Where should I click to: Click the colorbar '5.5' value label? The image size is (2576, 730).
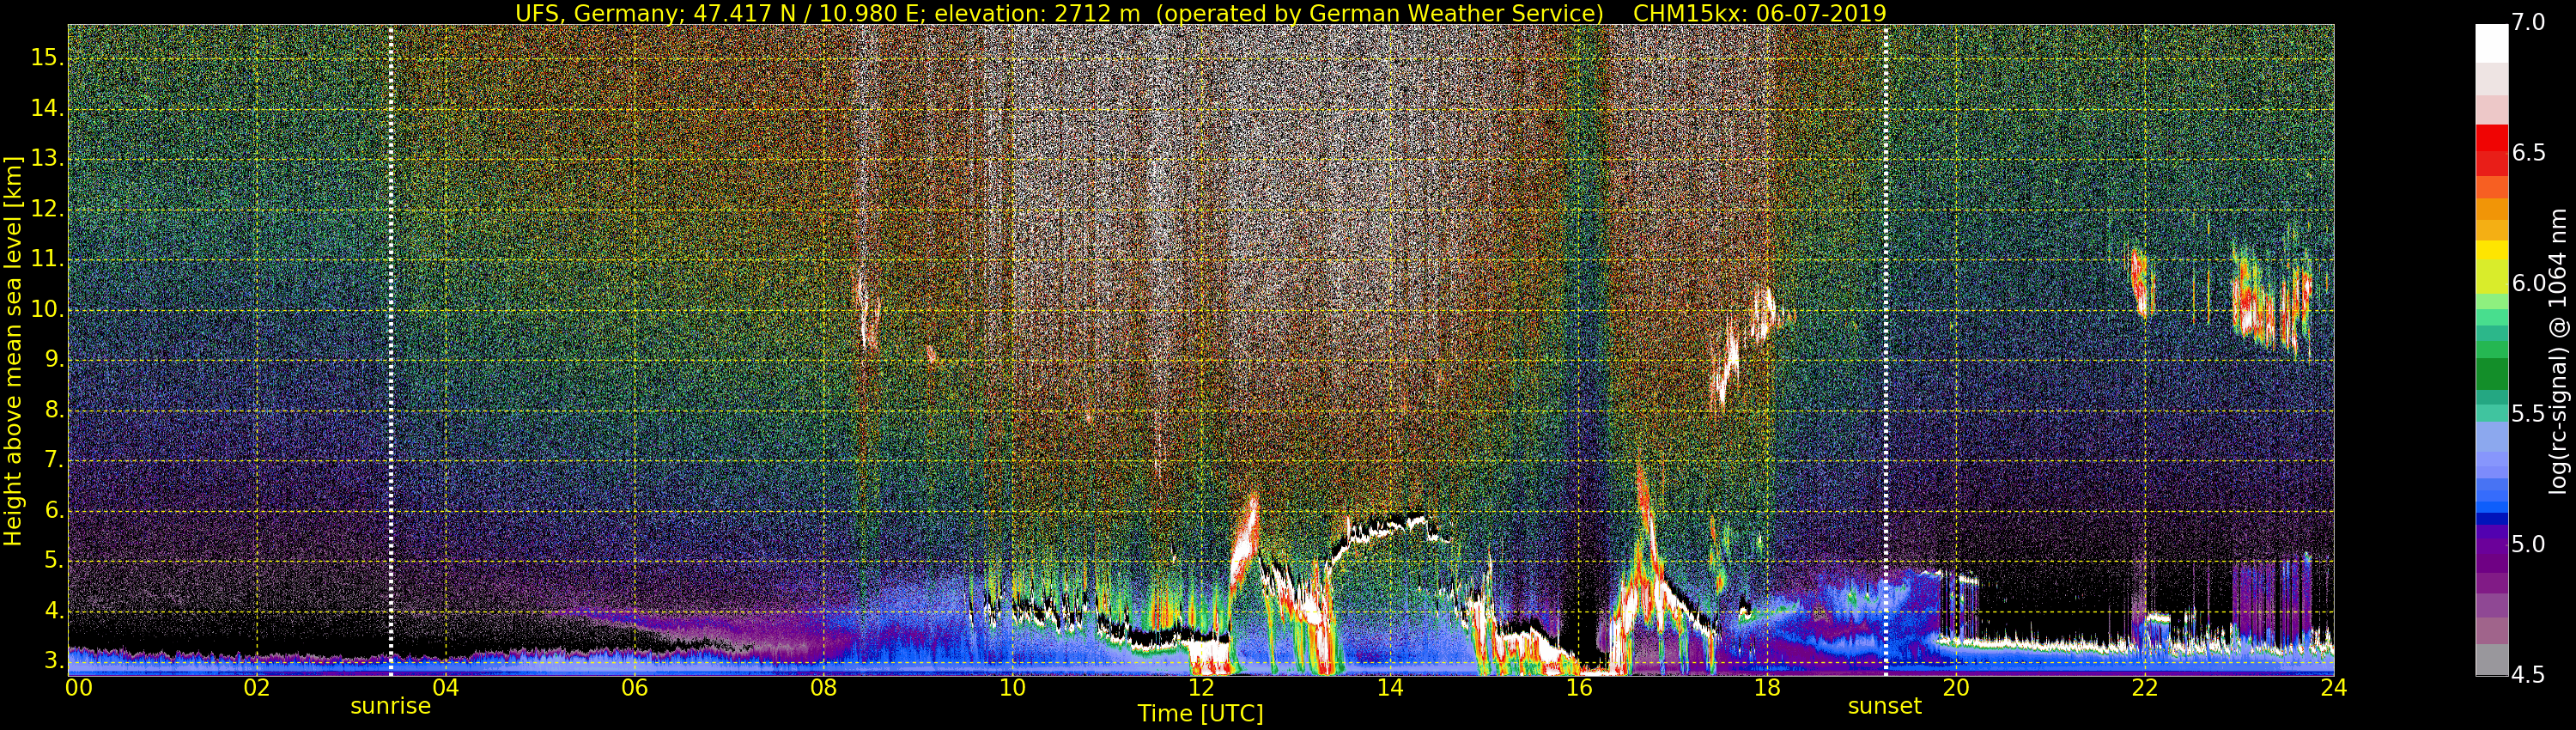click(2528, 414)
